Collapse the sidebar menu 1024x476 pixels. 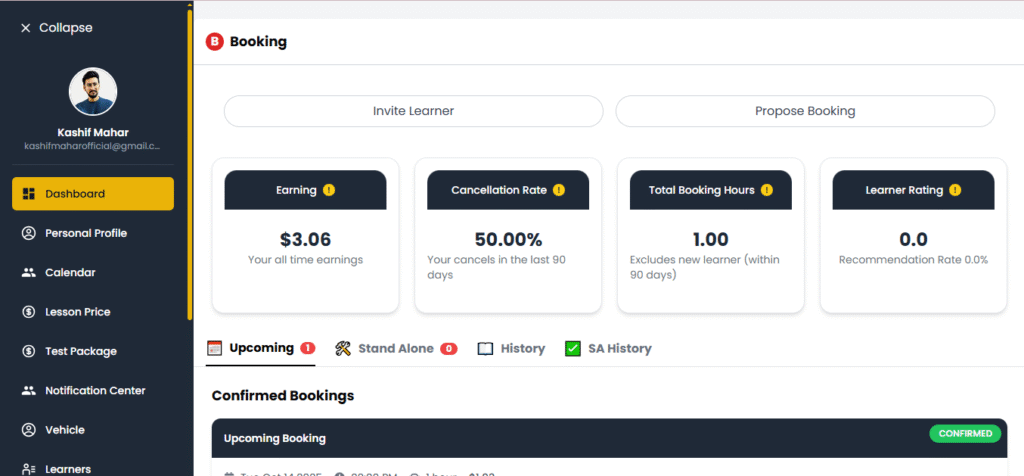coord(56,28)
